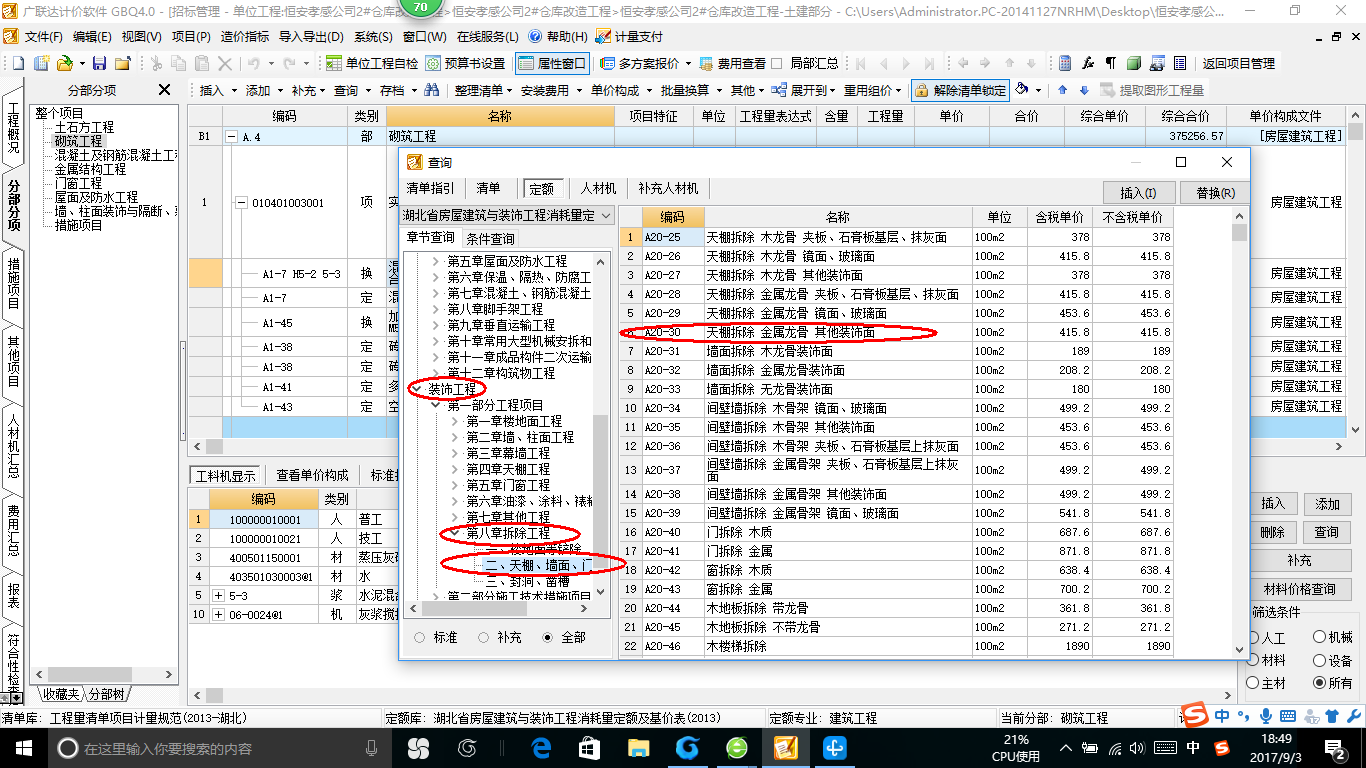The width and height of the screenshot is (1366, 768).
Task: Switch to the 清单指引 tab in query dialog
Action: tap(430, 188)
